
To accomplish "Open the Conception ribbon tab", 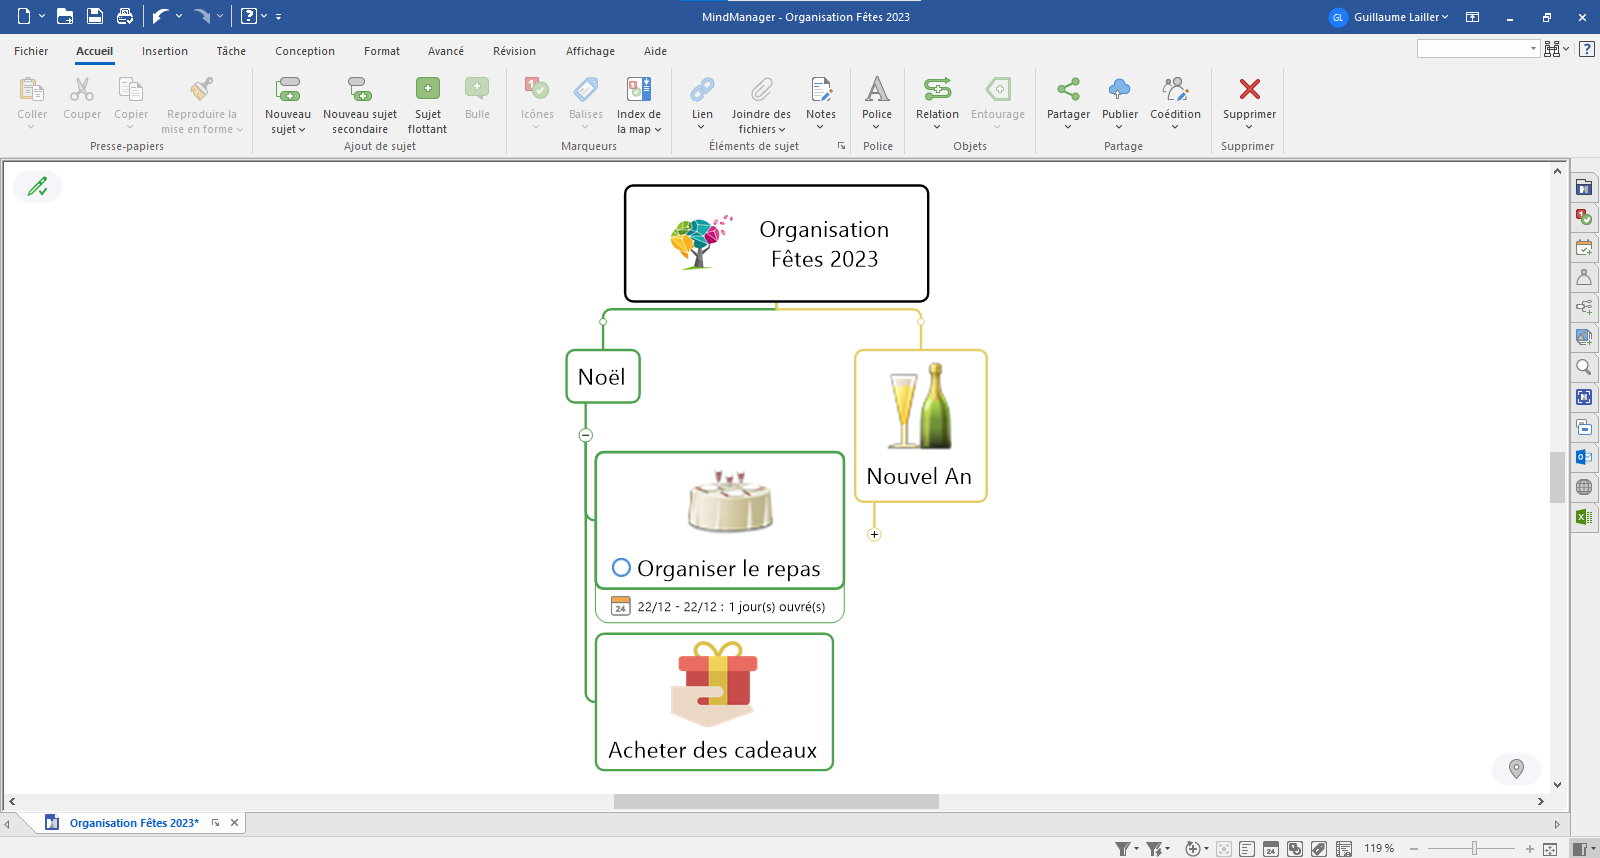I will (x=305, y=51).
